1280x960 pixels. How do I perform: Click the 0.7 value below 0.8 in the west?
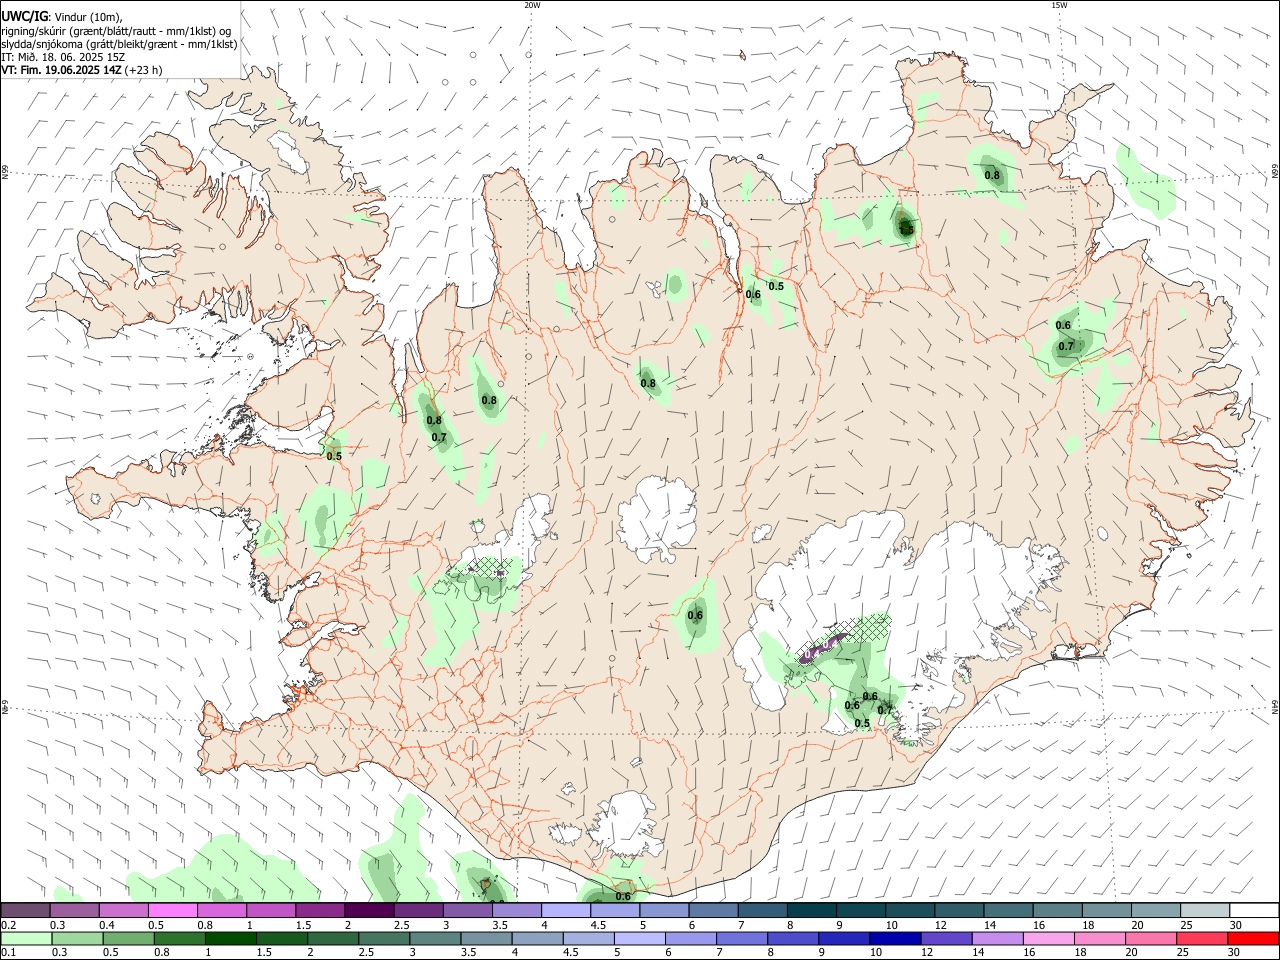tap(439, 437)
